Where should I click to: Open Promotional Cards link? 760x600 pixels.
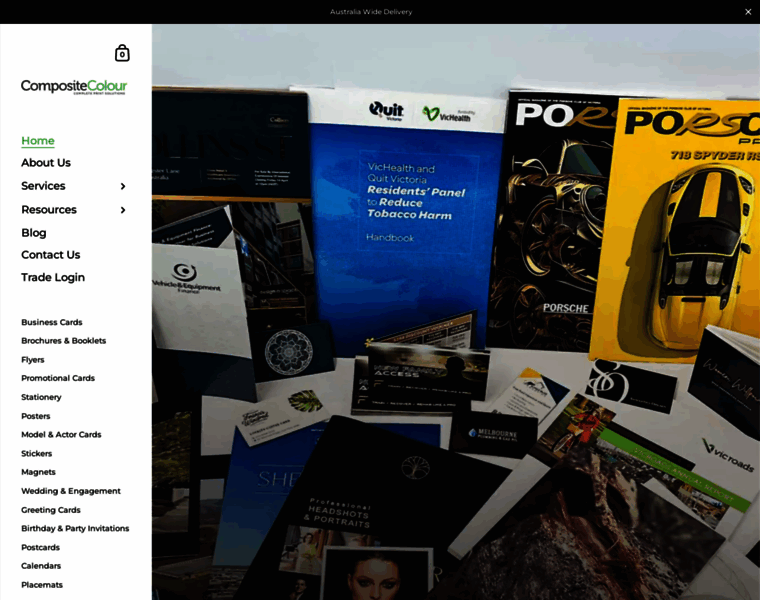point(58,378)
